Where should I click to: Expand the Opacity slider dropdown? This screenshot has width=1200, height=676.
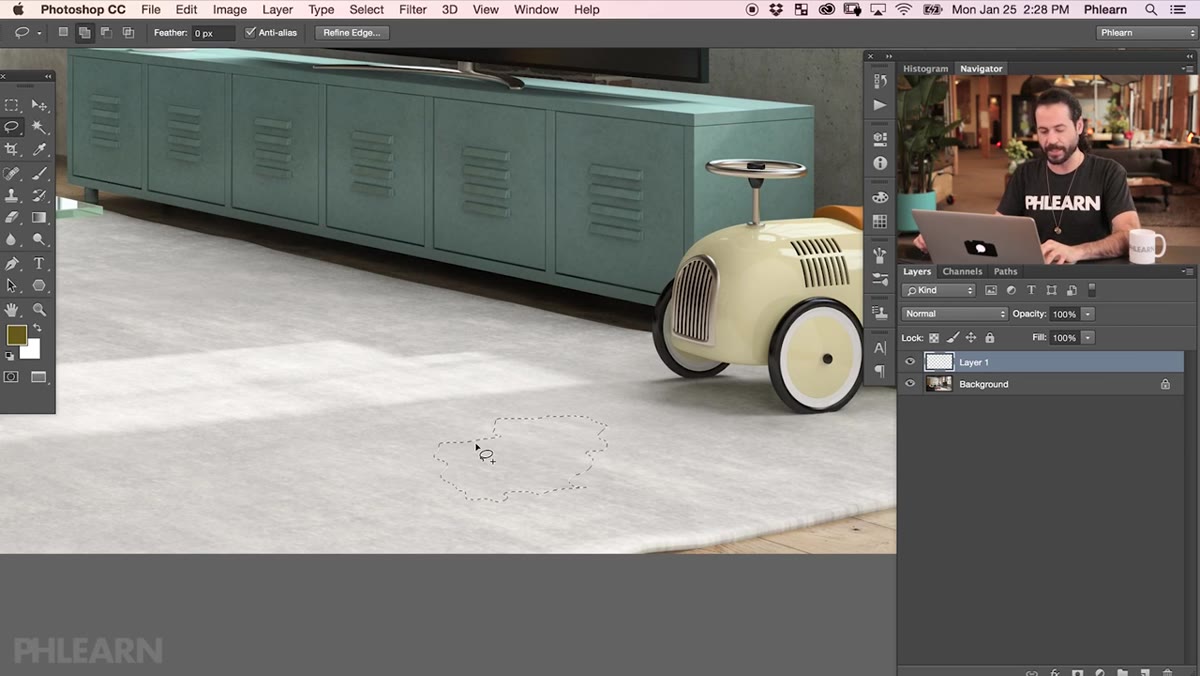[x=1088, y=314]
